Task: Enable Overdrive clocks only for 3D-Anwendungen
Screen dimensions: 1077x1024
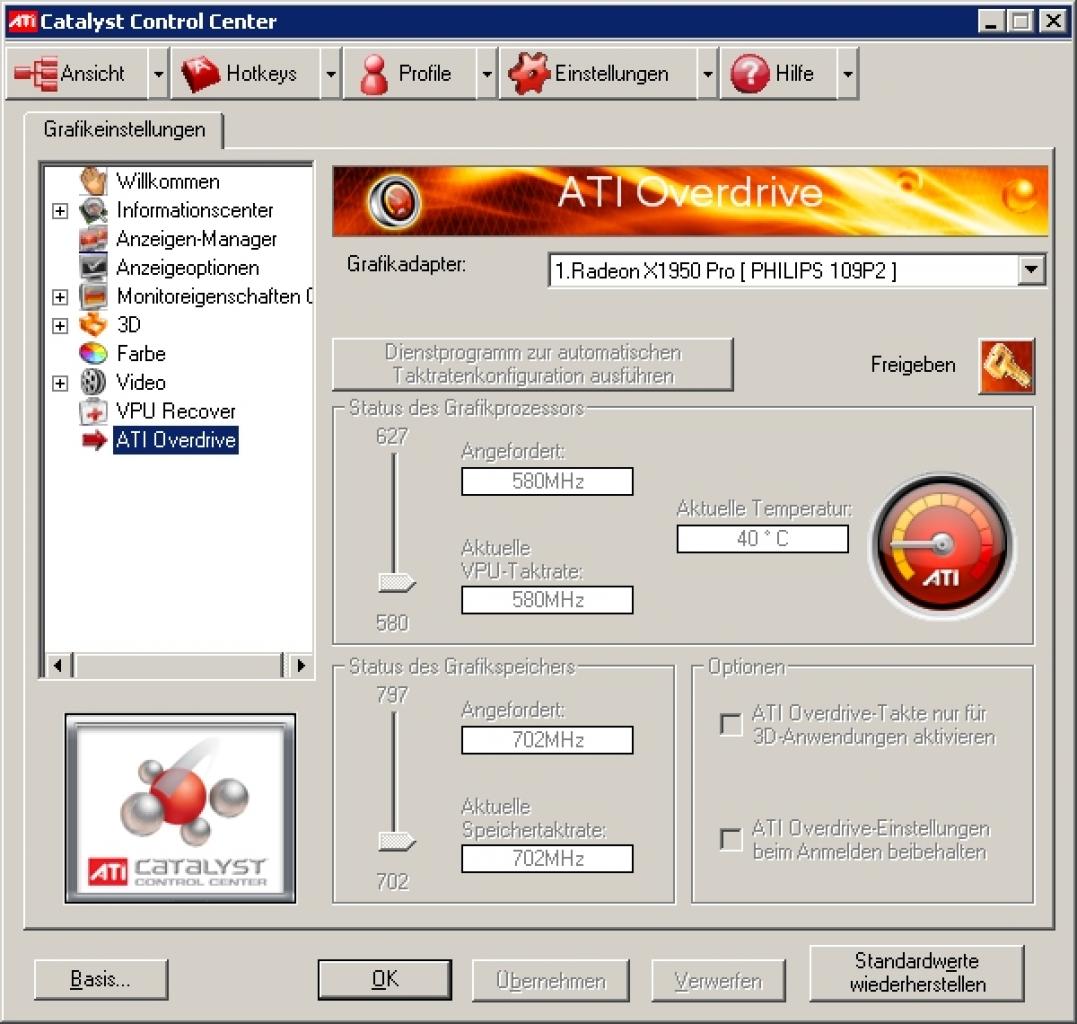Action: (x=731, y=725)
